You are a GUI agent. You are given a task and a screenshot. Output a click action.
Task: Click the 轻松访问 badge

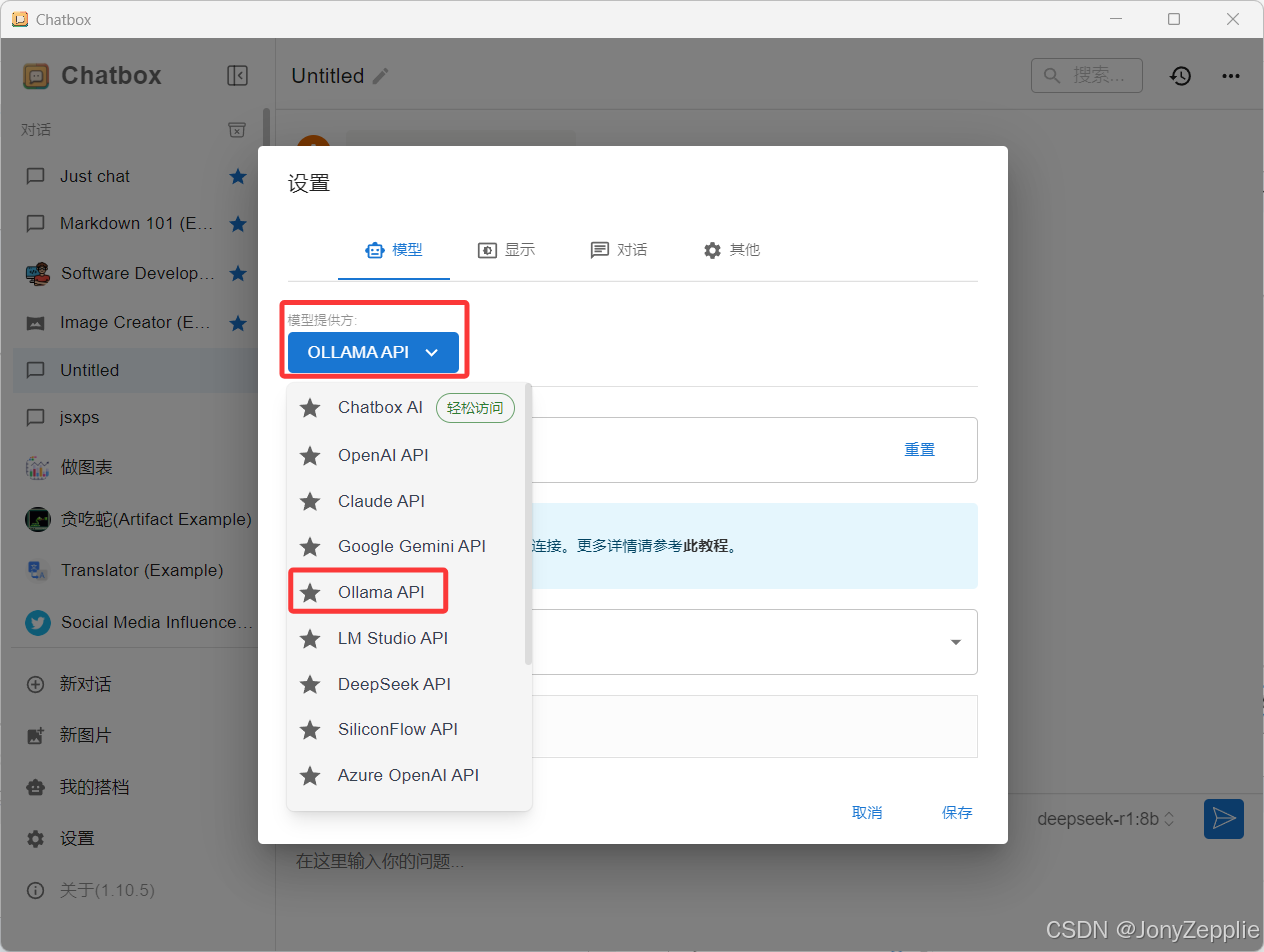tap(475, 408)
